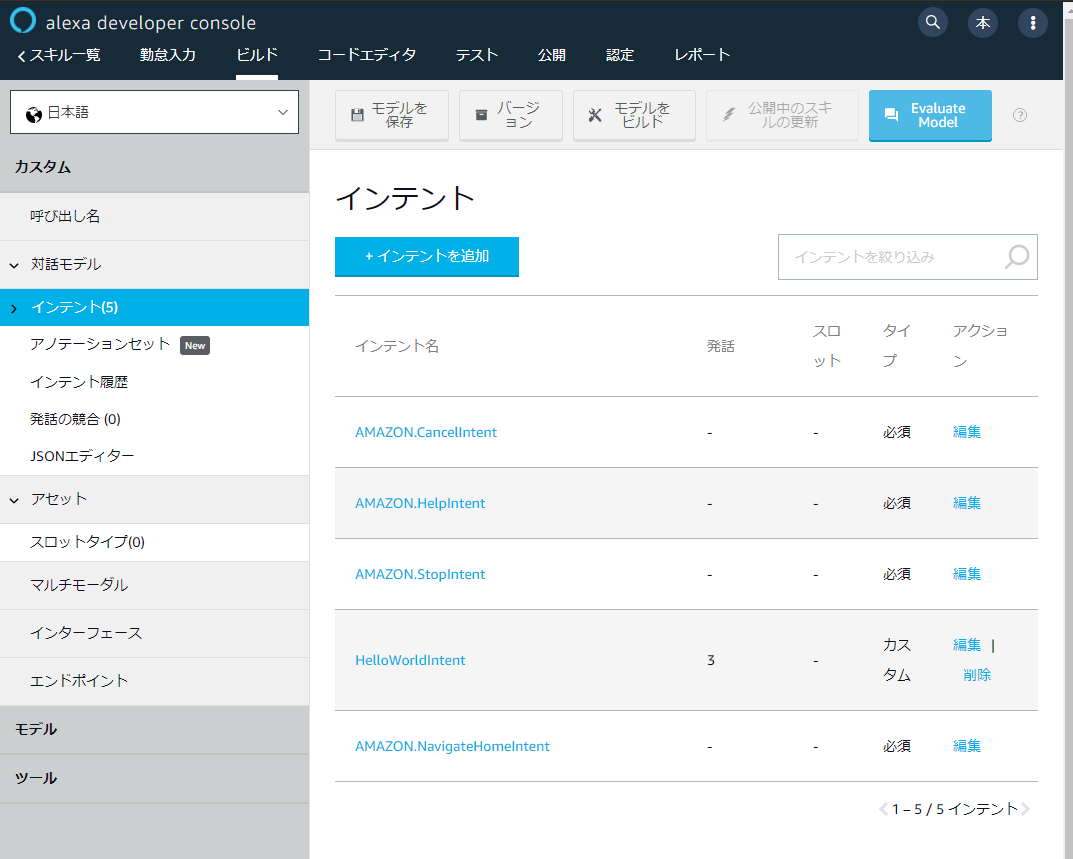Select the カスタム sidebar header
The image size is (1073, 859).
[155, 168]
